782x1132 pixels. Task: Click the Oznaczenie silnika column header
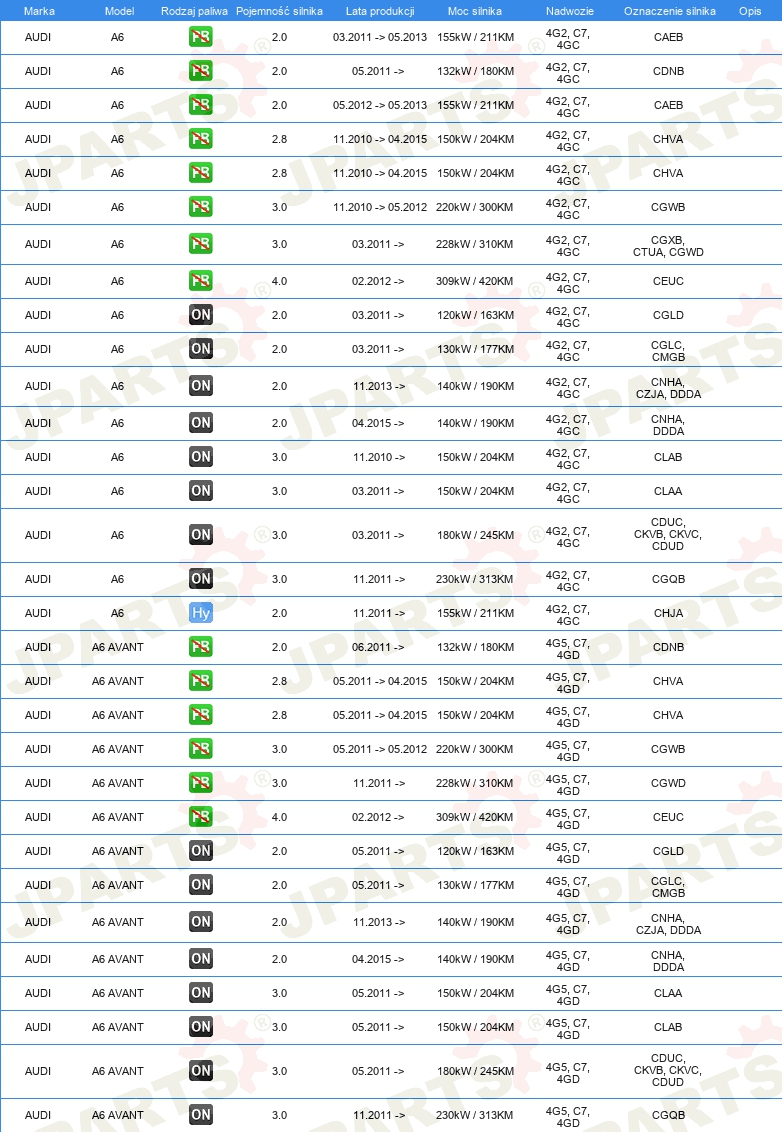tap(670, 11)
